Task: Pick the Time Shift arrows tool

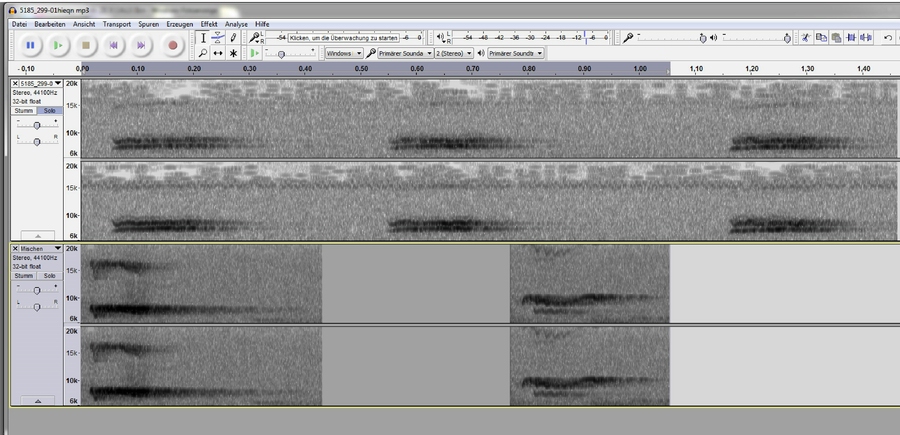Action: [x=218, y=53]
